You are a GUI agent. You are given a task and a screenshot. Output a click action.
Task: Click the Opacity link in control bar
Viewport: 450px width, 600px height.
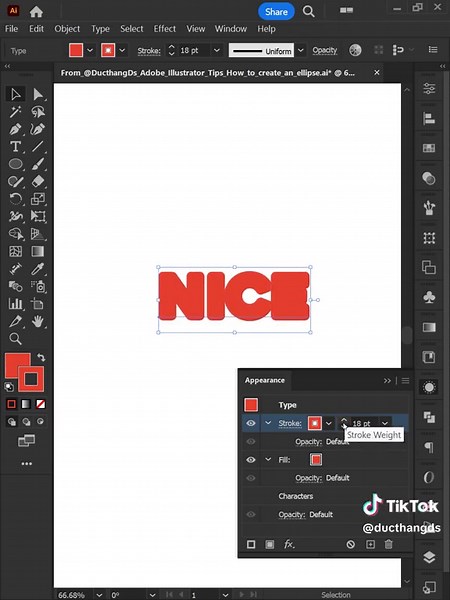(x=324, y=50)
